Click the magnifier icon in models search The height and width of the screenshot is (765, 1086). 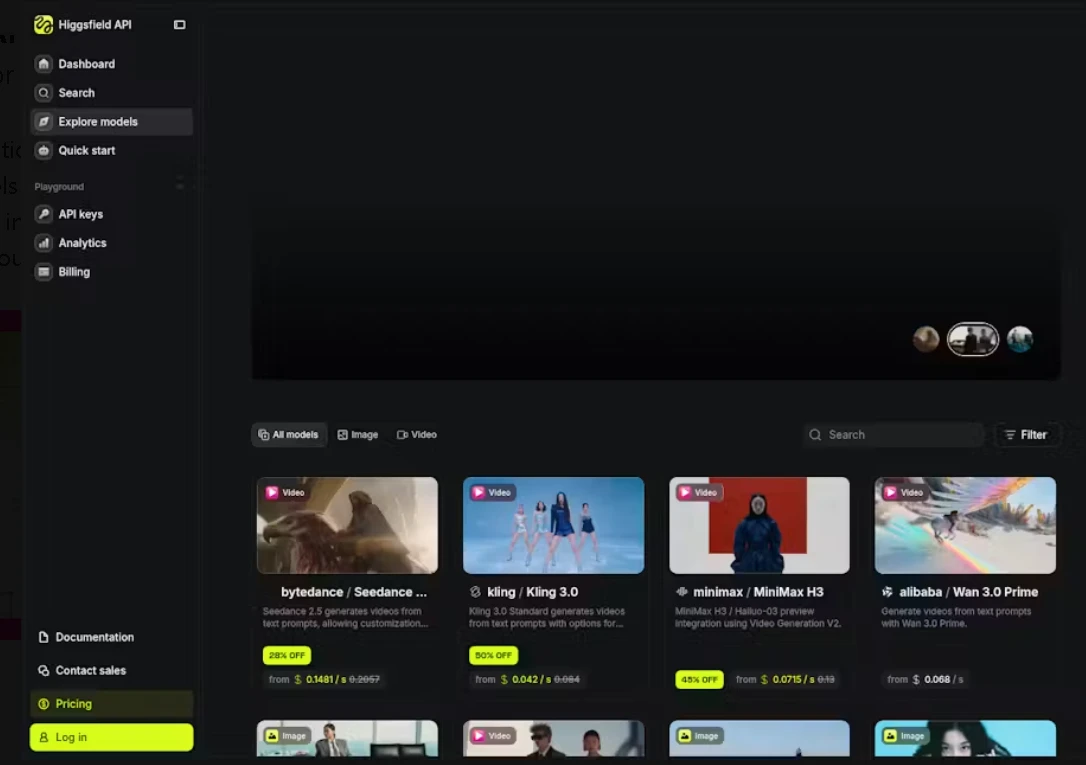click(815, 435)
